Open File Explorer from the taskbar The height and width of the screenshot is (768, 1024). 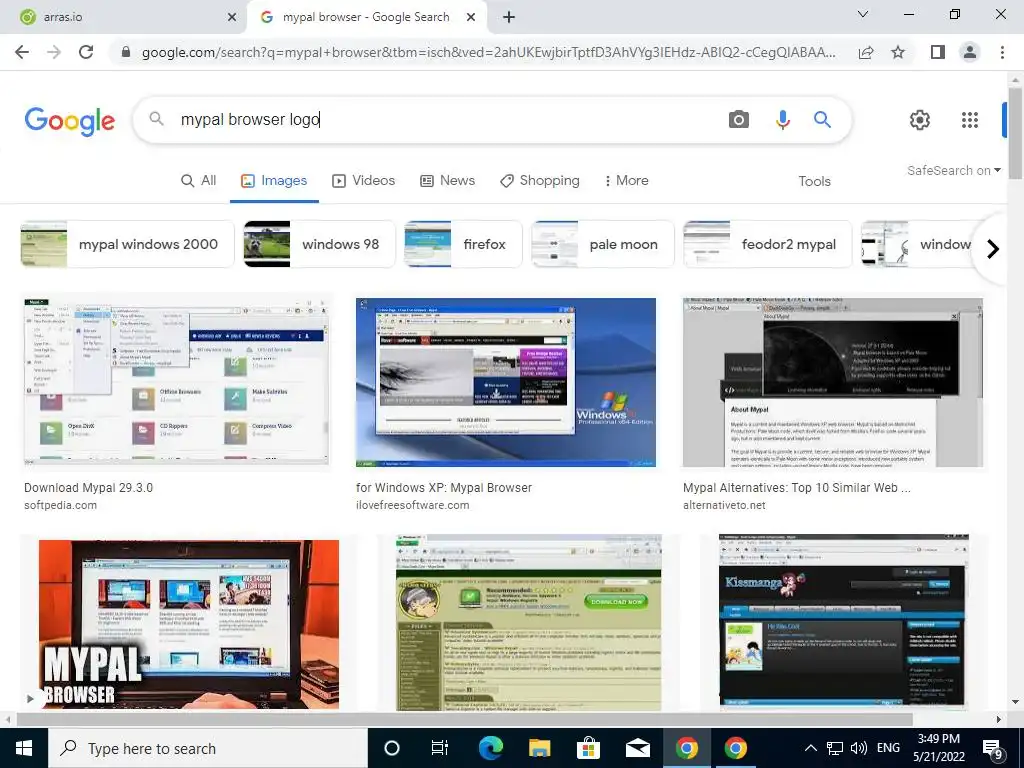click(x=539, y=748)
